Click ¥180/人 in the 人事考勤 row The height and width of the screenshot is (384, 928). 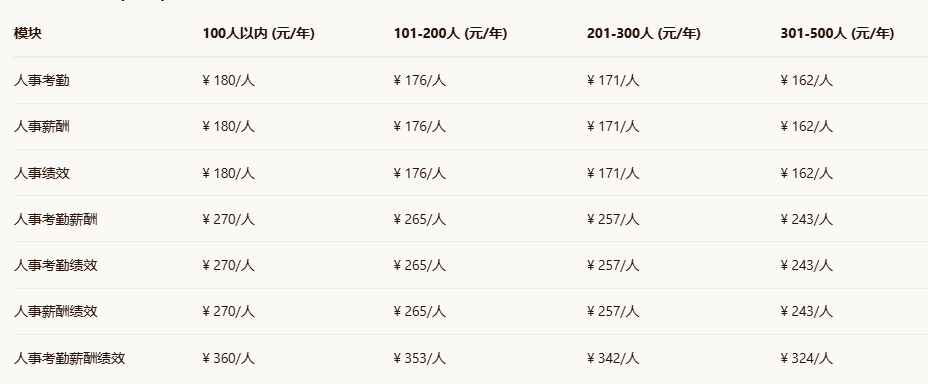pyautogui.click(x=228, y=80)
